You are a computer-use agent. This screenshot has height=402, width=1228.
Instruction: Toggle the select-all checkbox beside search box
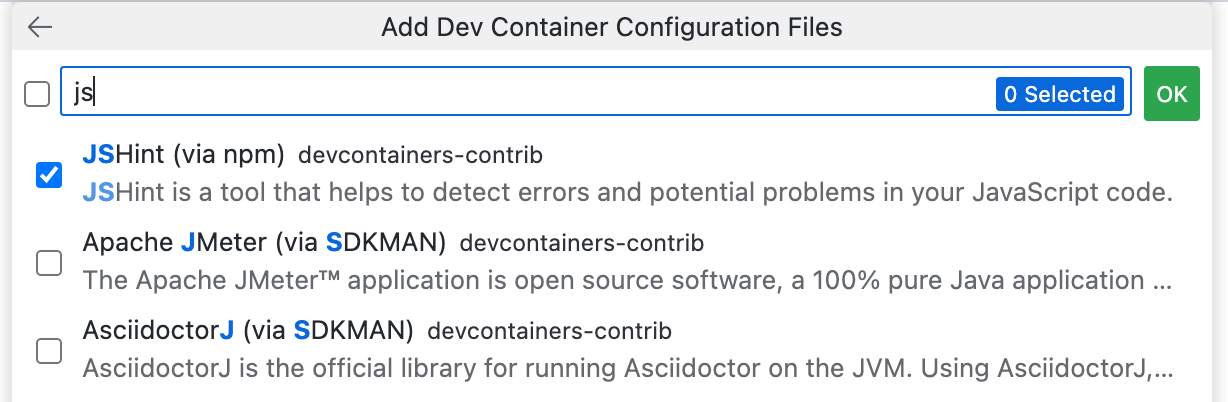[x=37, y=95]
